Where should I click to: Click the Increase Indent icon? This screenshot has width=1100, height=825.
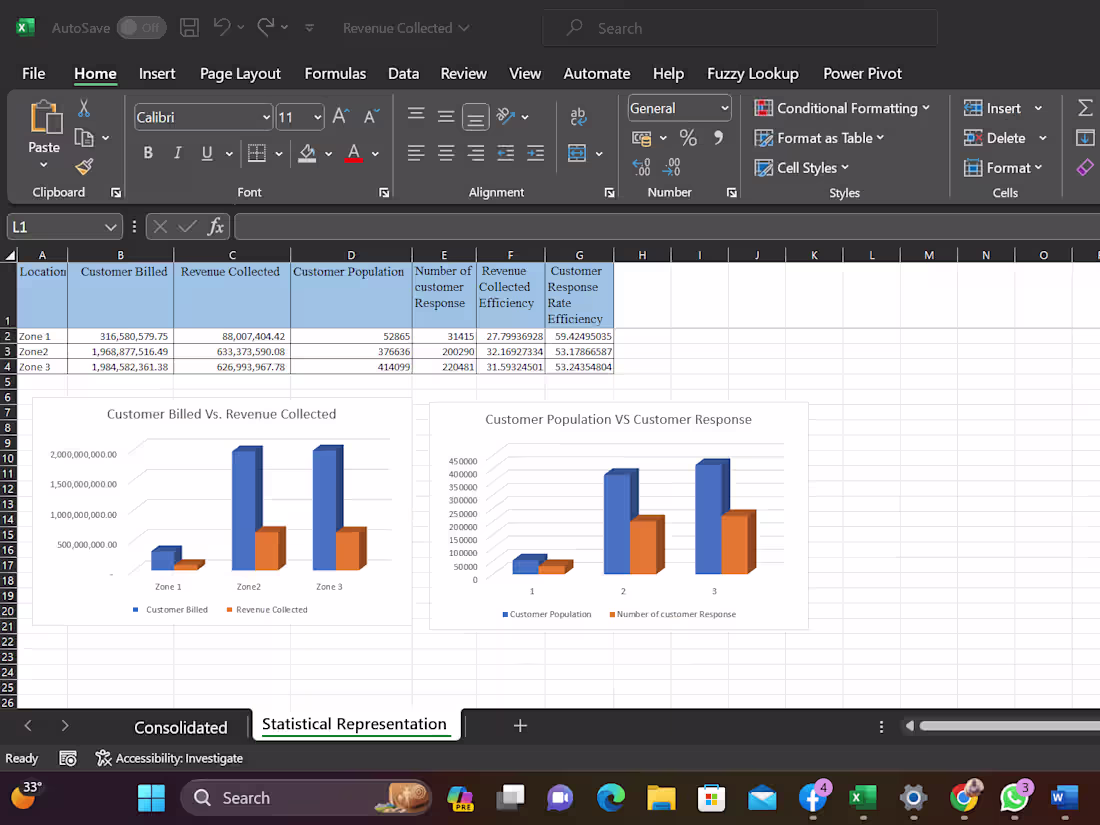pos(536,153)
